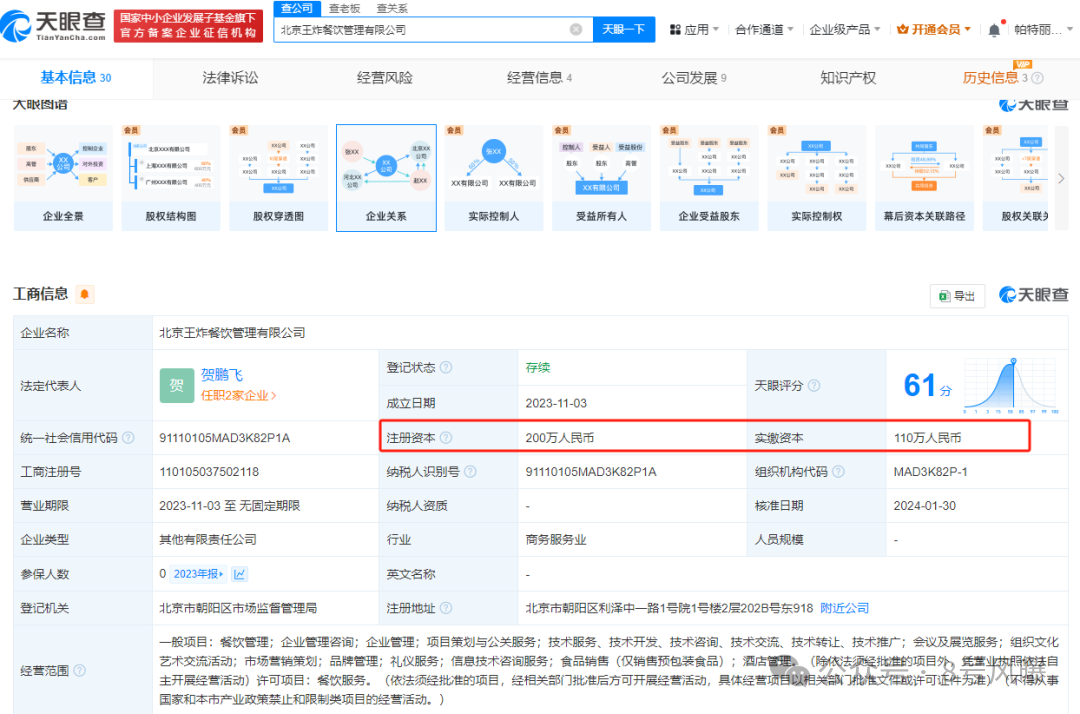This screenshot has width=1080, height=714.
Task: Open the insured-count trend chart icon
Action: (240, 574)
